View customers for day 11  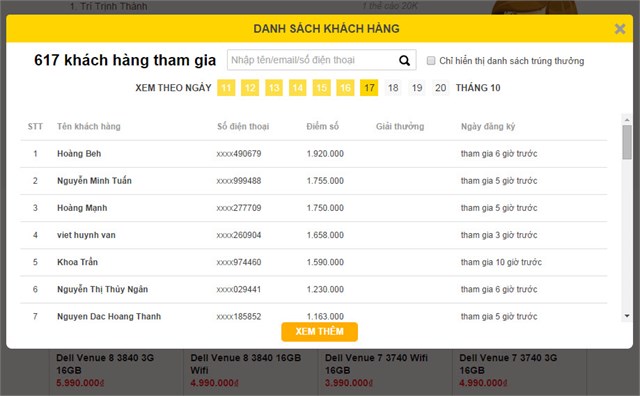[x=226, y=88]
